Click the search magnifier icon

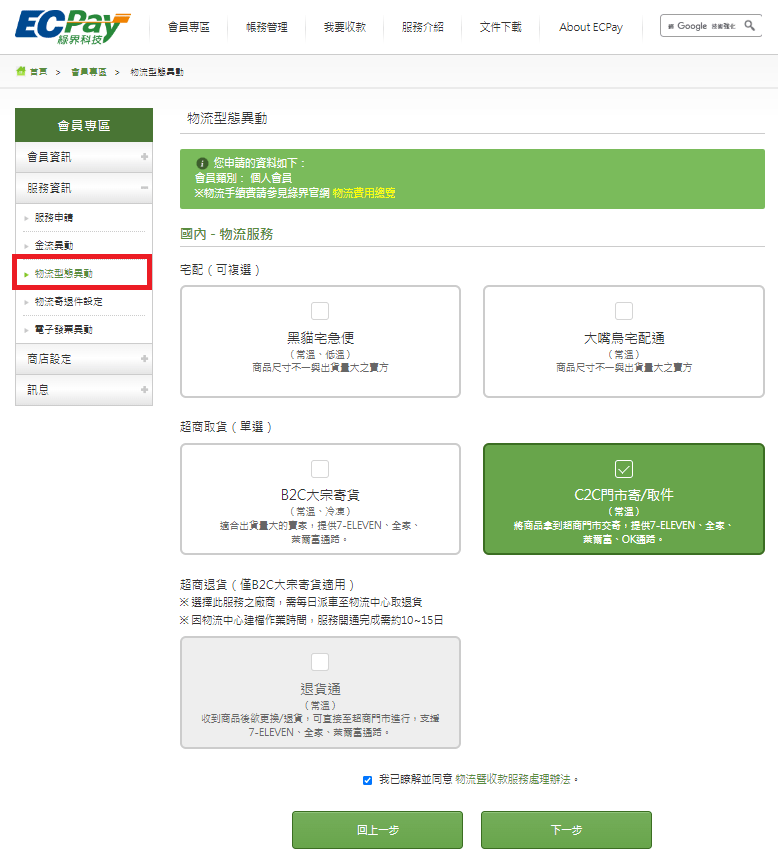749,26
